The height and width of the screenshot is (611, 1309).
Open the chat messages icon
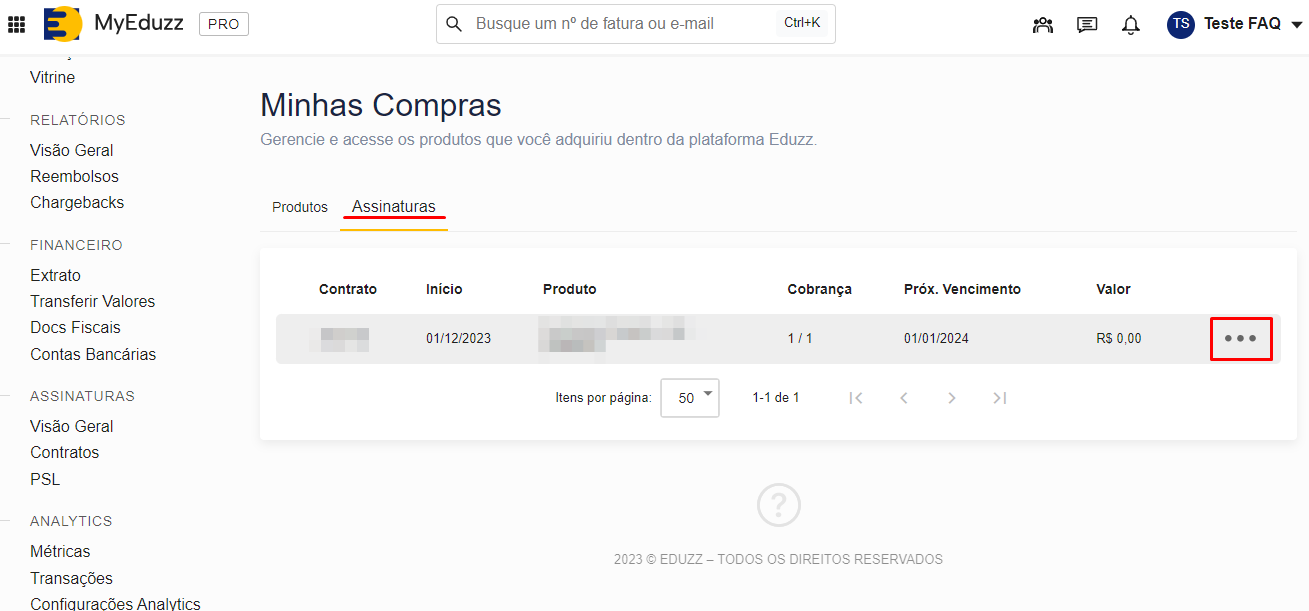(x=1087, y=25)
